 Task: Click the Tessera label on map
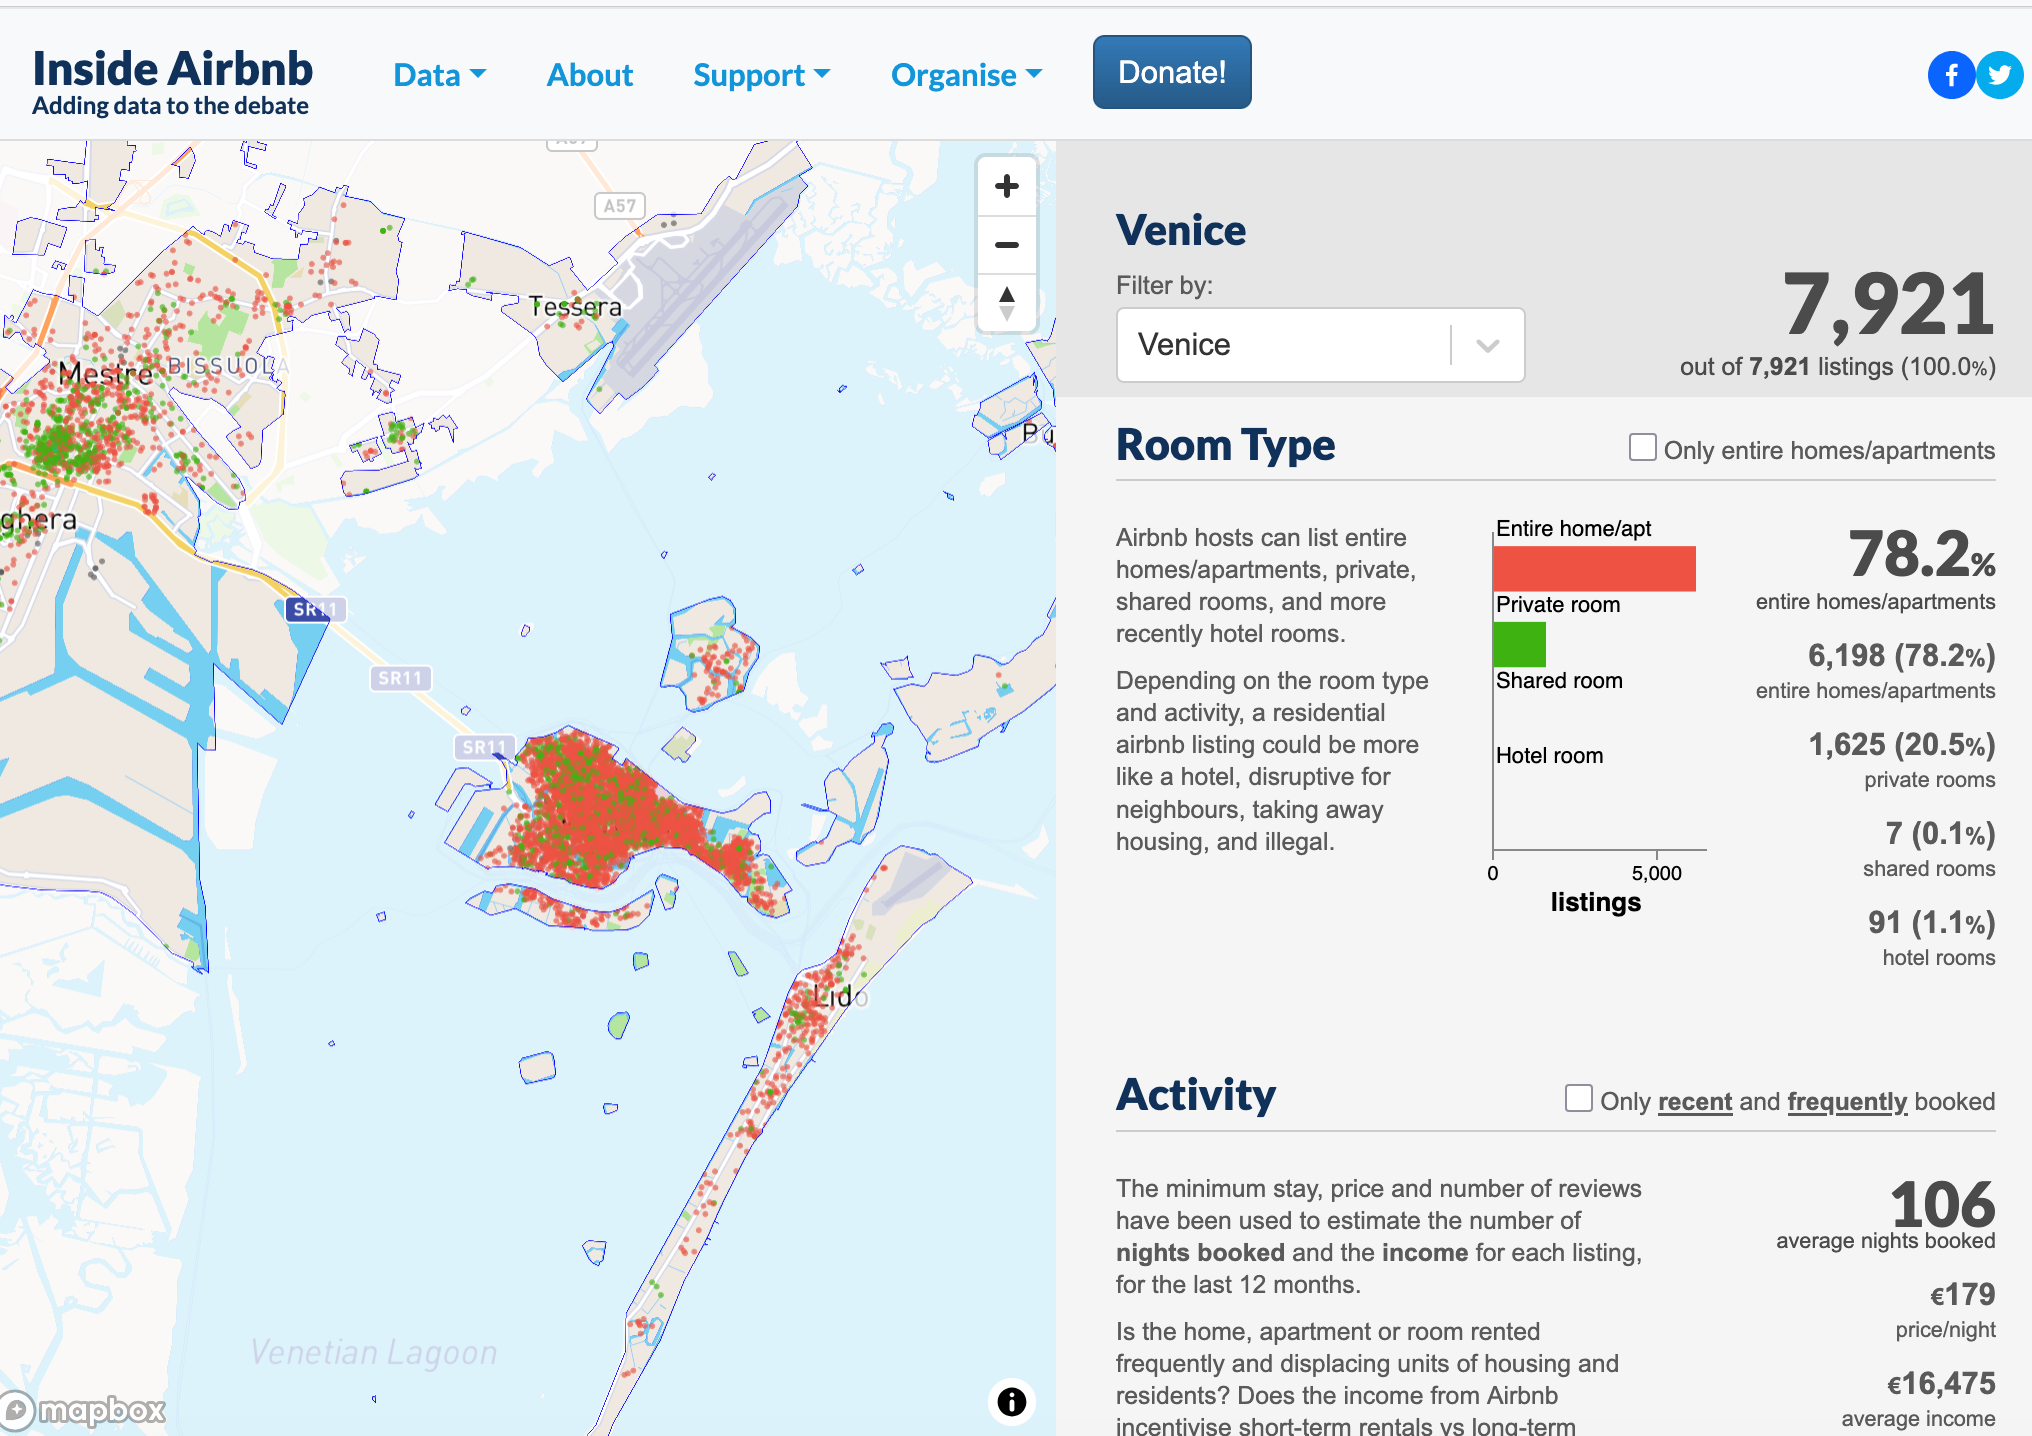[575, 306]
